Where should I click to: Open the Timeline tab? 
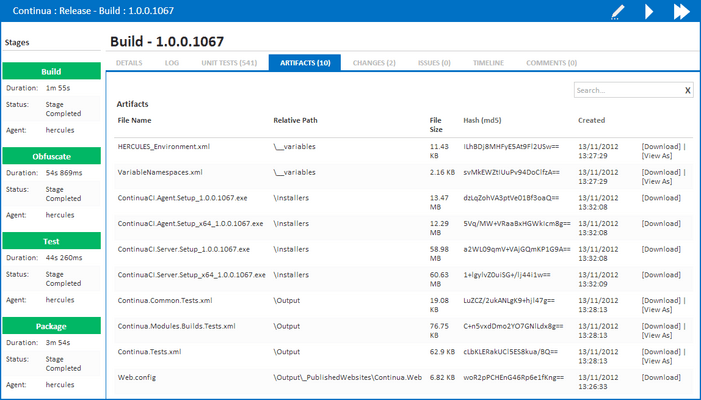click(488, 62)
